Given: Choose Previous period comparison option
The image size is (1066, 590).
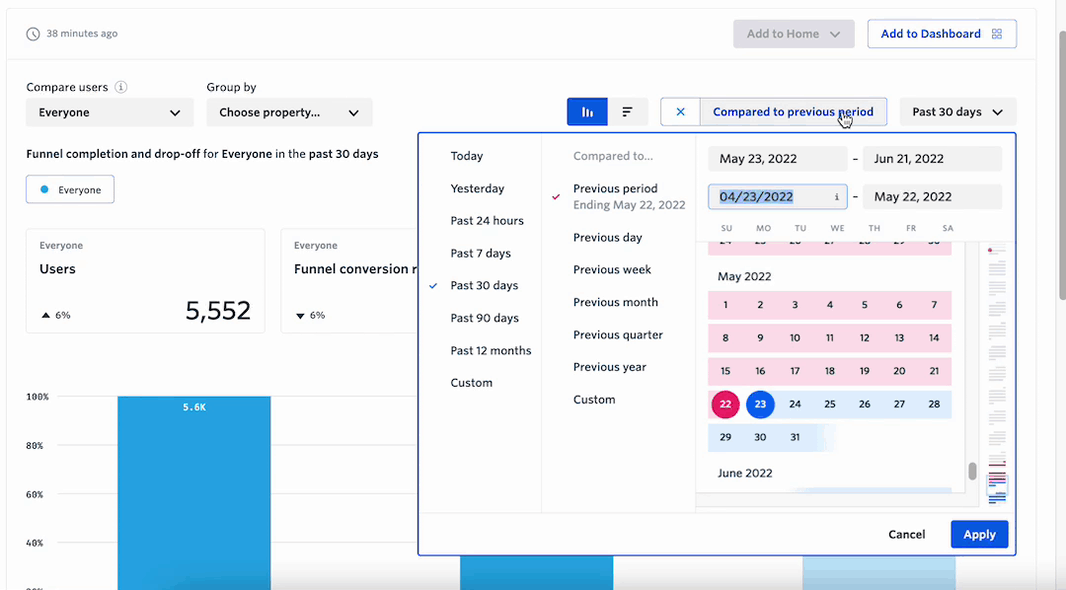Looking at the screenshot, I should pos(615,189).
